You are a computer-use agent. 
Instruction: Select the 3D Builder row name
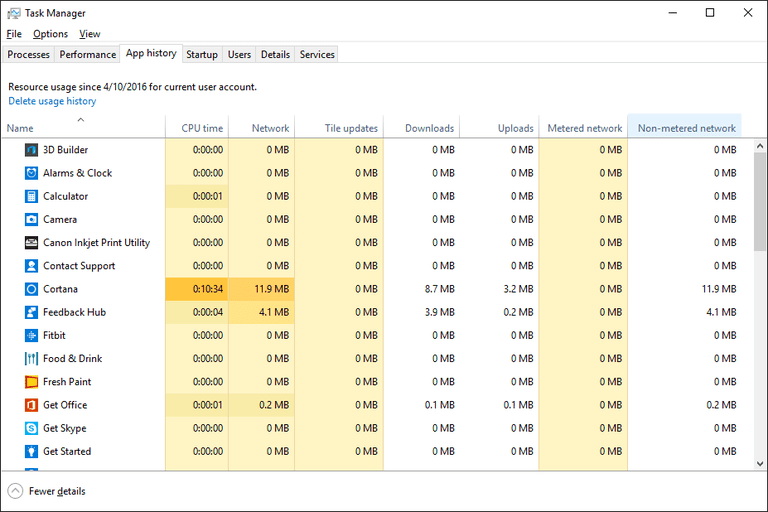[66, 150]
